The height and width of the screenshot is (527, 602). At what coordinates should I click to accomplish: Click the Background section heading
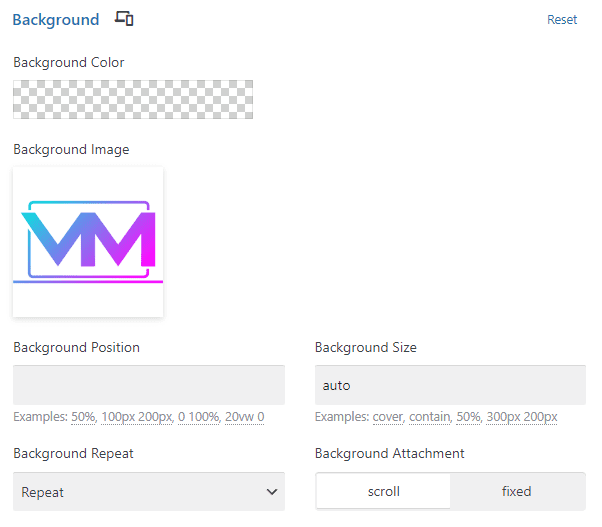56,20
